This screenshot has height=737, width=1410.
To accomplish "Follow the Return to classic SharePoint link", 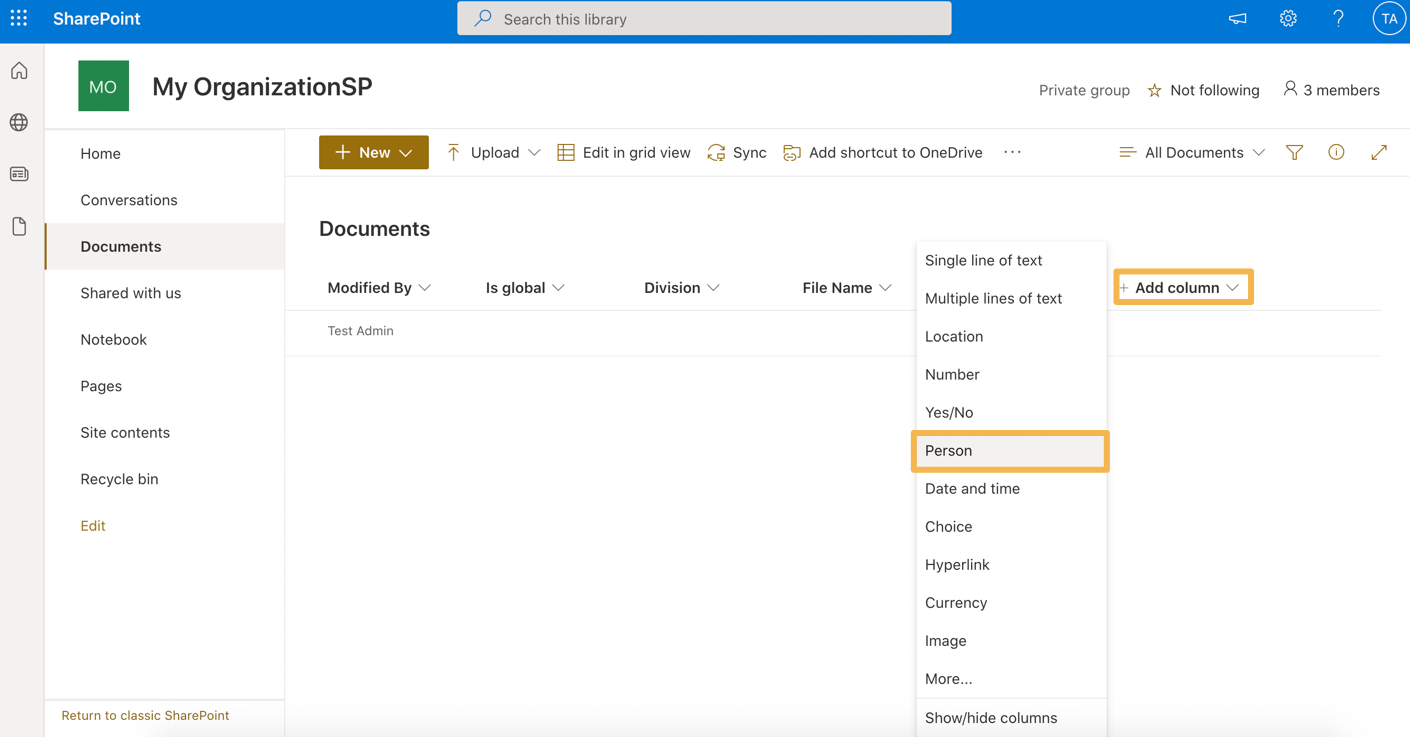I will (x=145, y=716).
